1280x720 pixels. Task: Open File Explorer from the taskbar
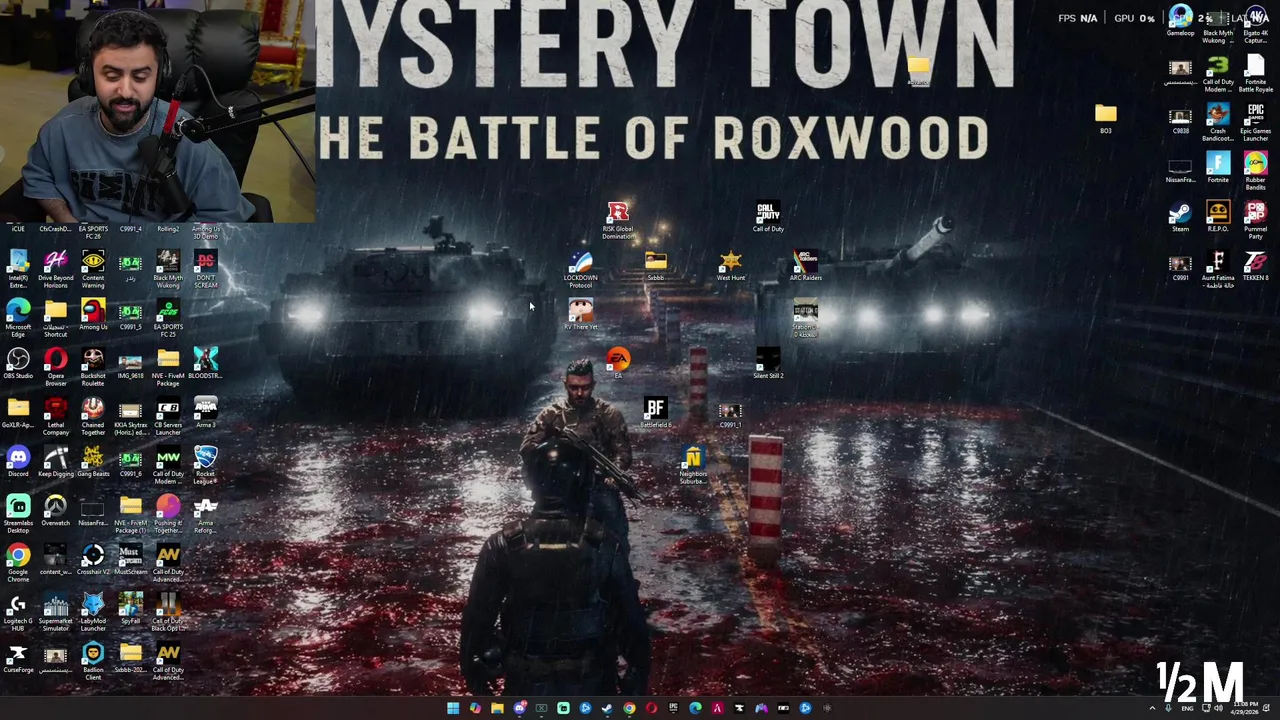click(497, 708)
